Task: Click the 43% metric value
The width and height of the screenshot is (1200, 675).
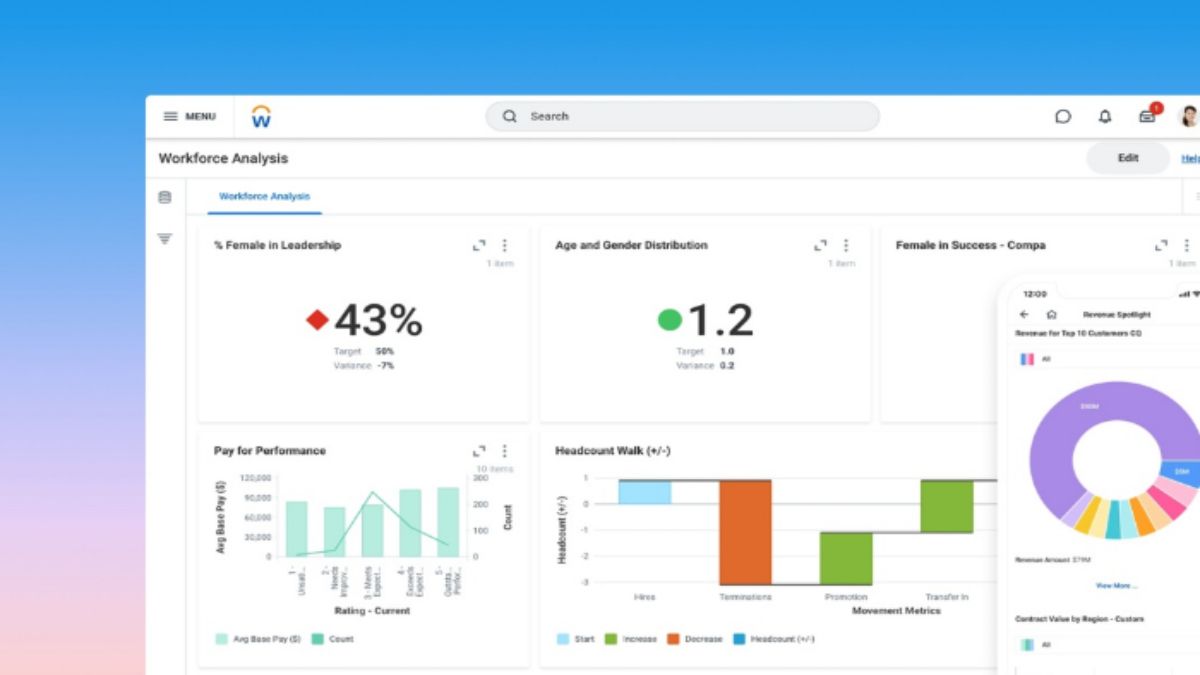Action: (378, 320)
